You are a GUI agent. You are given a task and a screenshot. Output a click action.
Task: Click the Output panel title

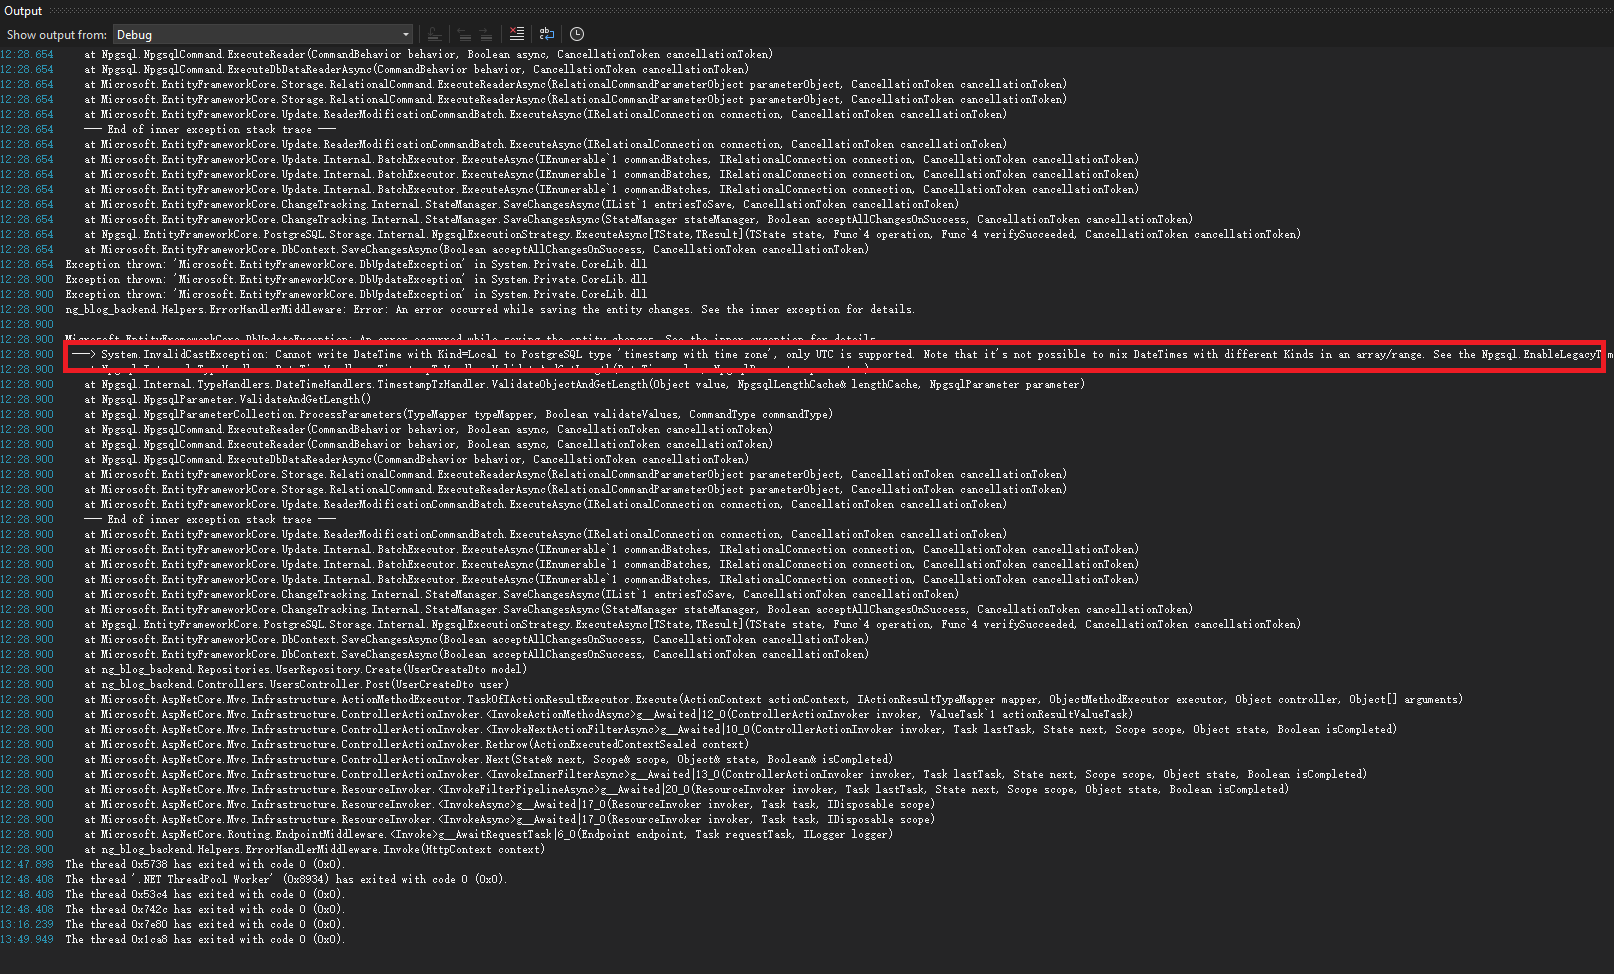coord(23,11)
